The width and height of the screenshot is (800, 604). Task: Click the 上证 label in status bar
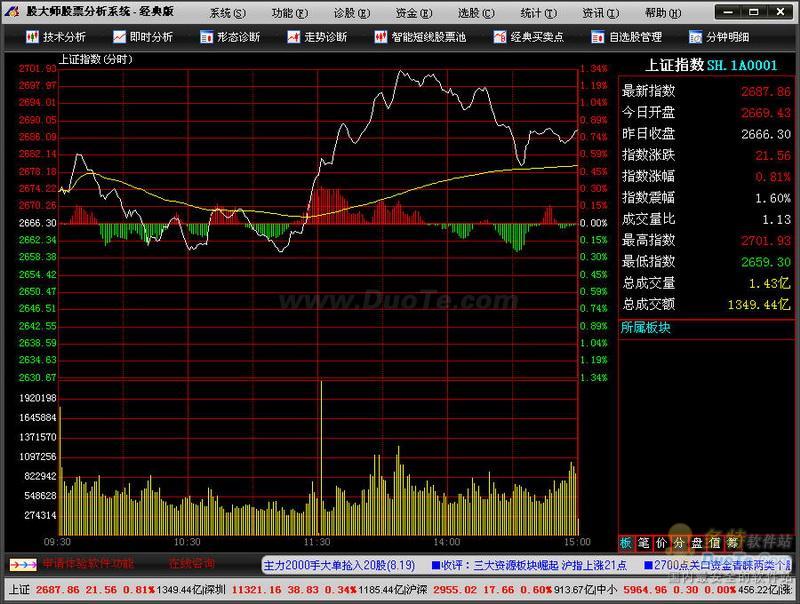tap(19, 590)
